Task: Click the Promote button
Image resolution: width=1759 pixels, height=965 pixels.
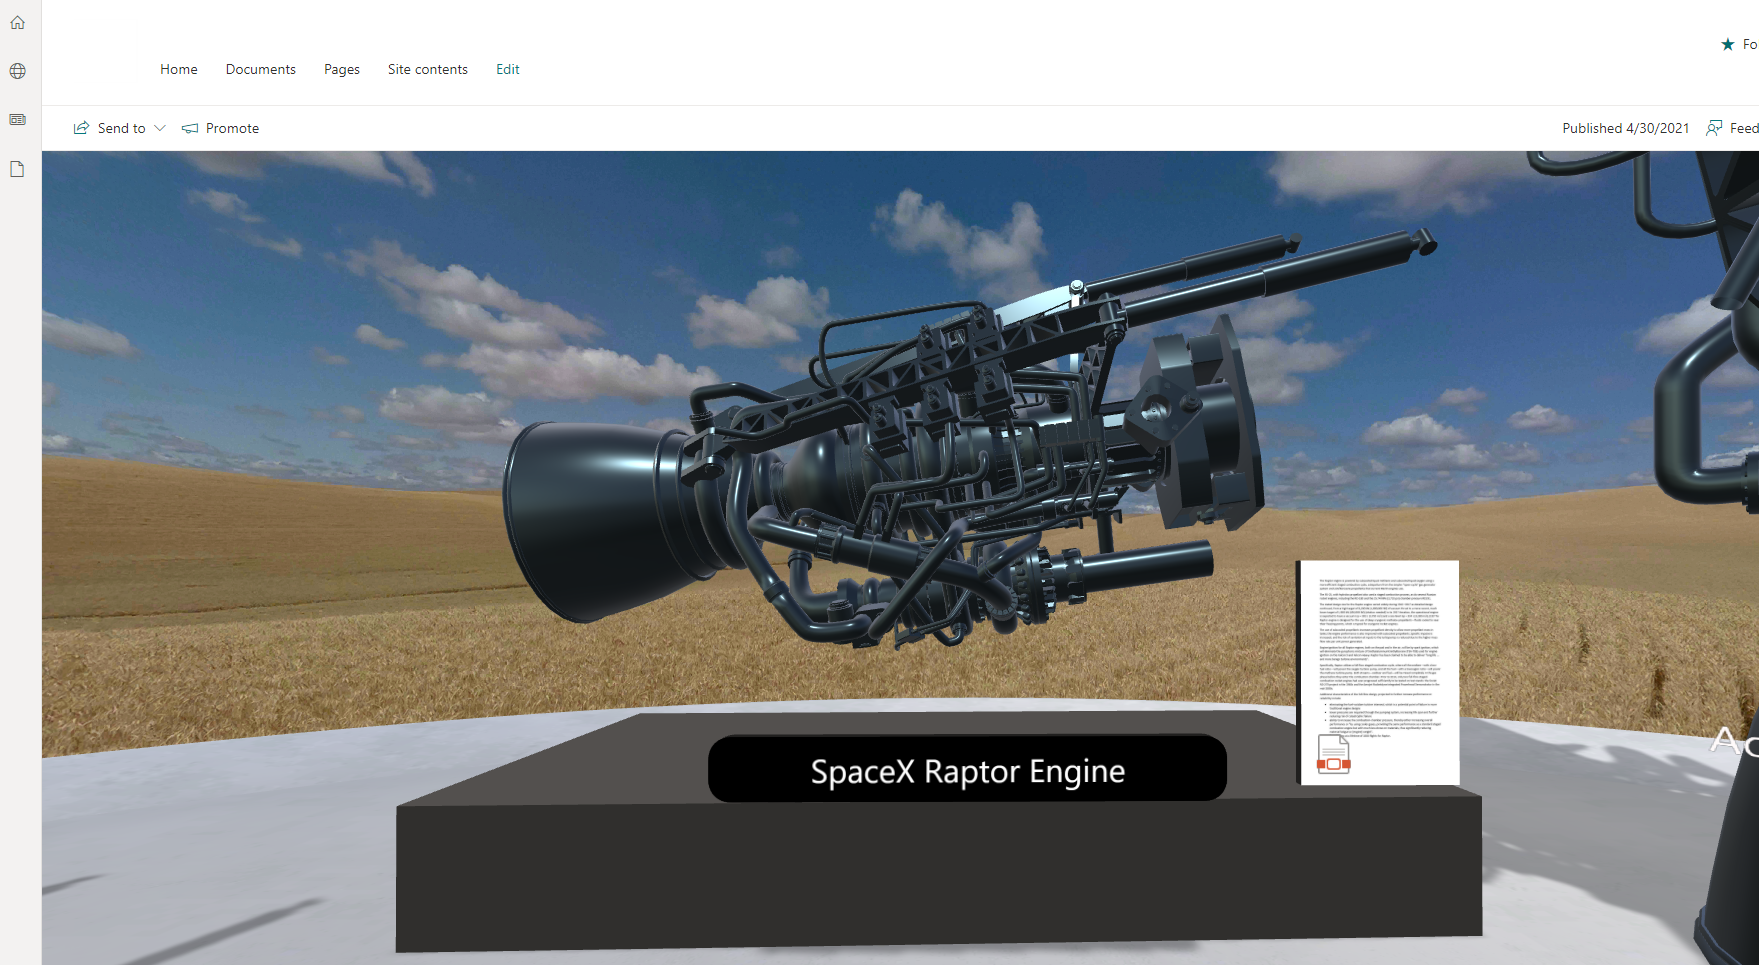Action: click(x=220, y=128)
